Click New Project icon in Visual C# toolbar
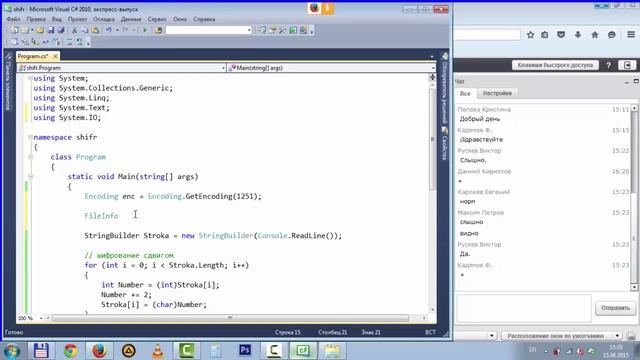This screenshot has width=640, height=360. click(x=14, y=30)
